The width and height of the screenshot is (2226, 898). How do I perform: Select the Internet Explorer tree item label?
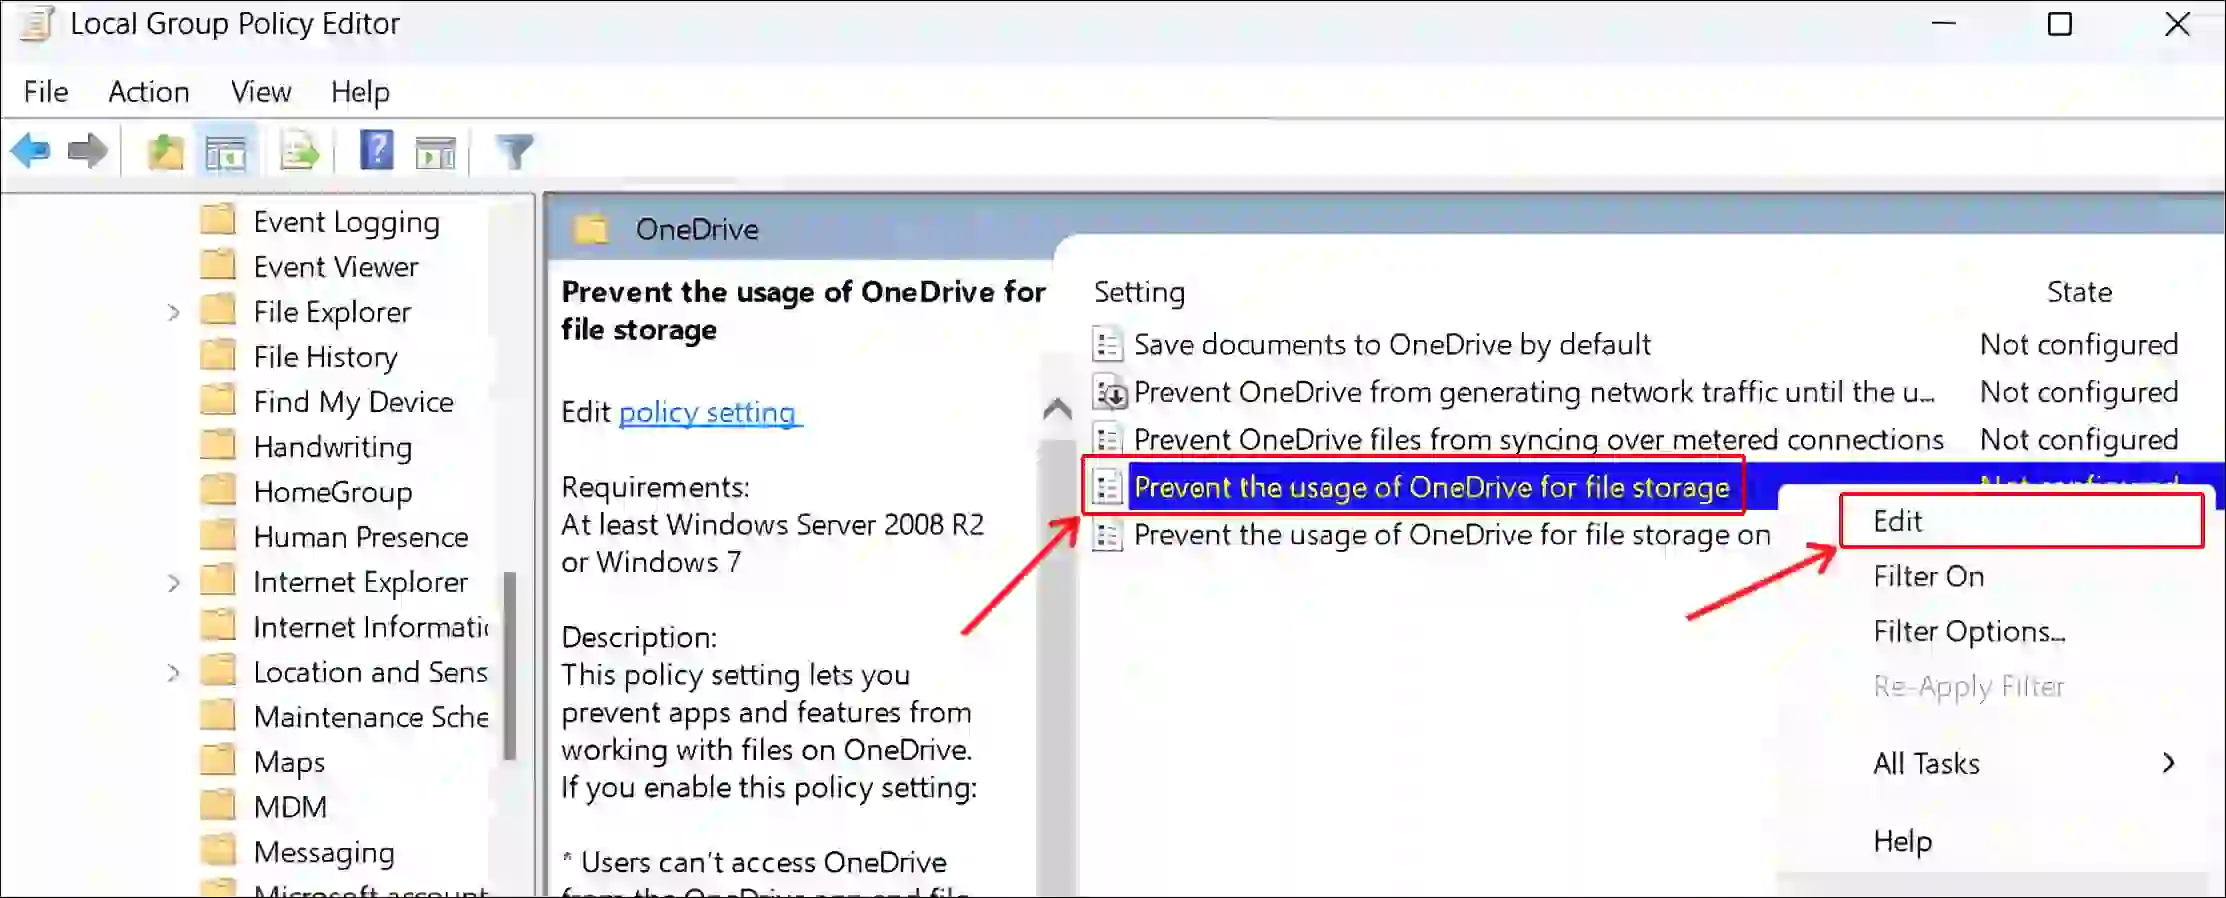pyautogui.click(x=360, y=582)
